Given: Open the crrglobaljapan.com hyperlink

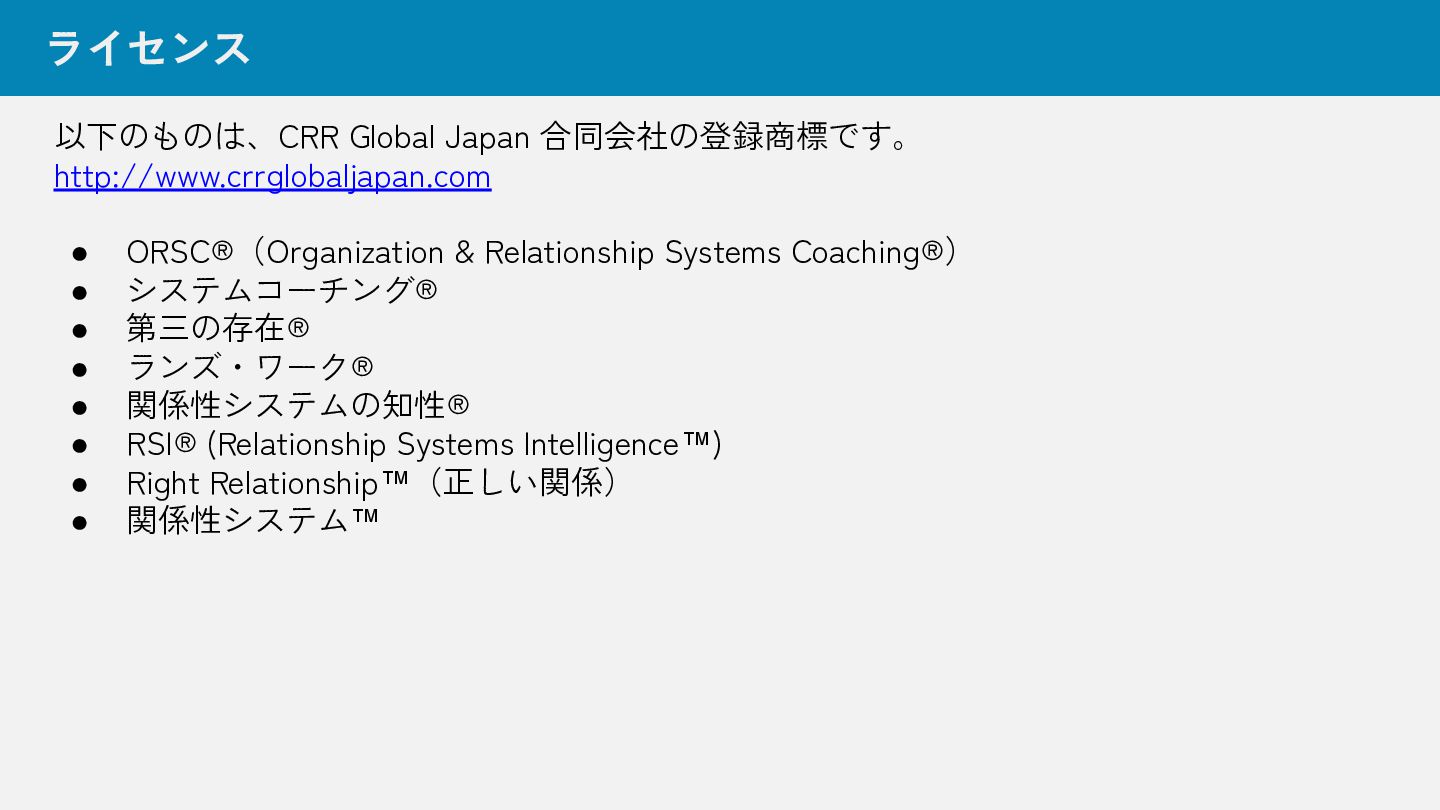Looking at the screenshot, I should coord(272,176).
